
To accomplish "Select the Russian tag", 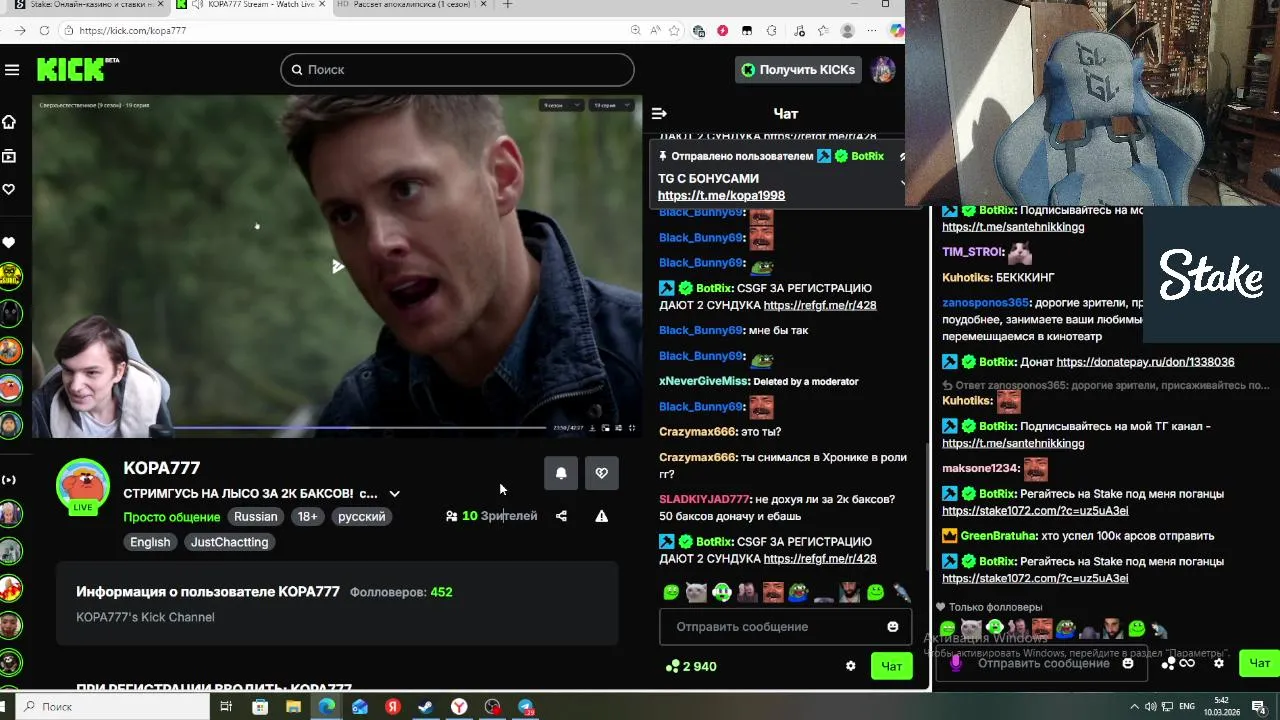I will 255,517.
